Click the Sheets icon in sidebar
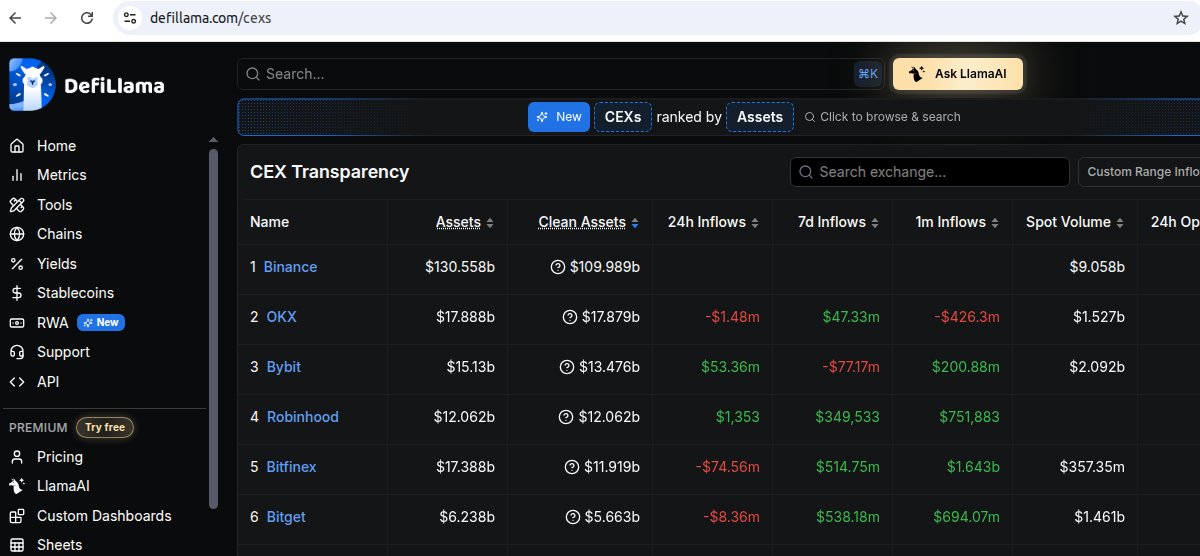The width and height of the screenshot is (1200, 556). pos(17,545)
